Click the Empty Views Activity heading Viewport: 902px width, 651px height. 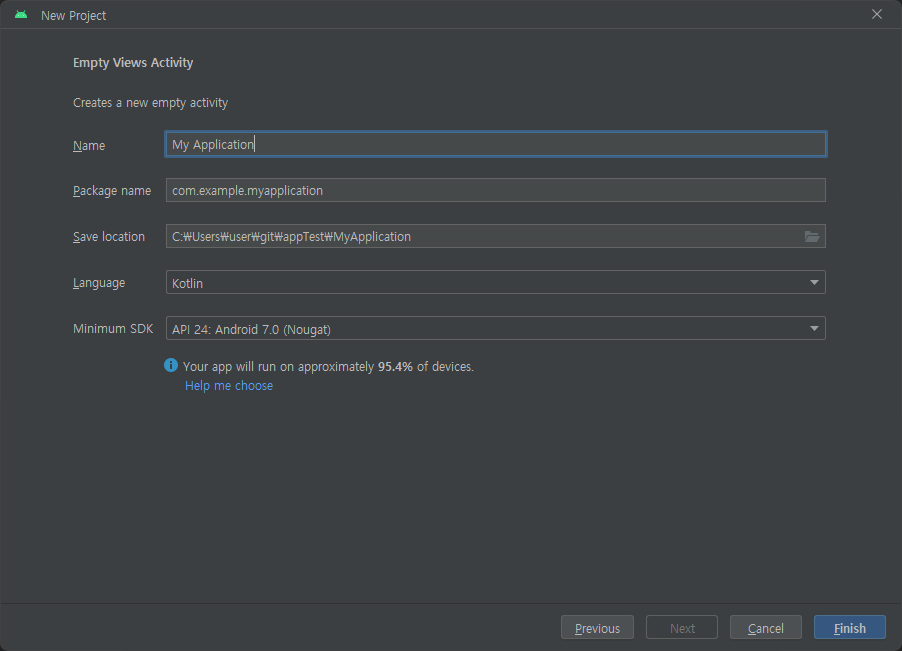click(x=133, y=63)
